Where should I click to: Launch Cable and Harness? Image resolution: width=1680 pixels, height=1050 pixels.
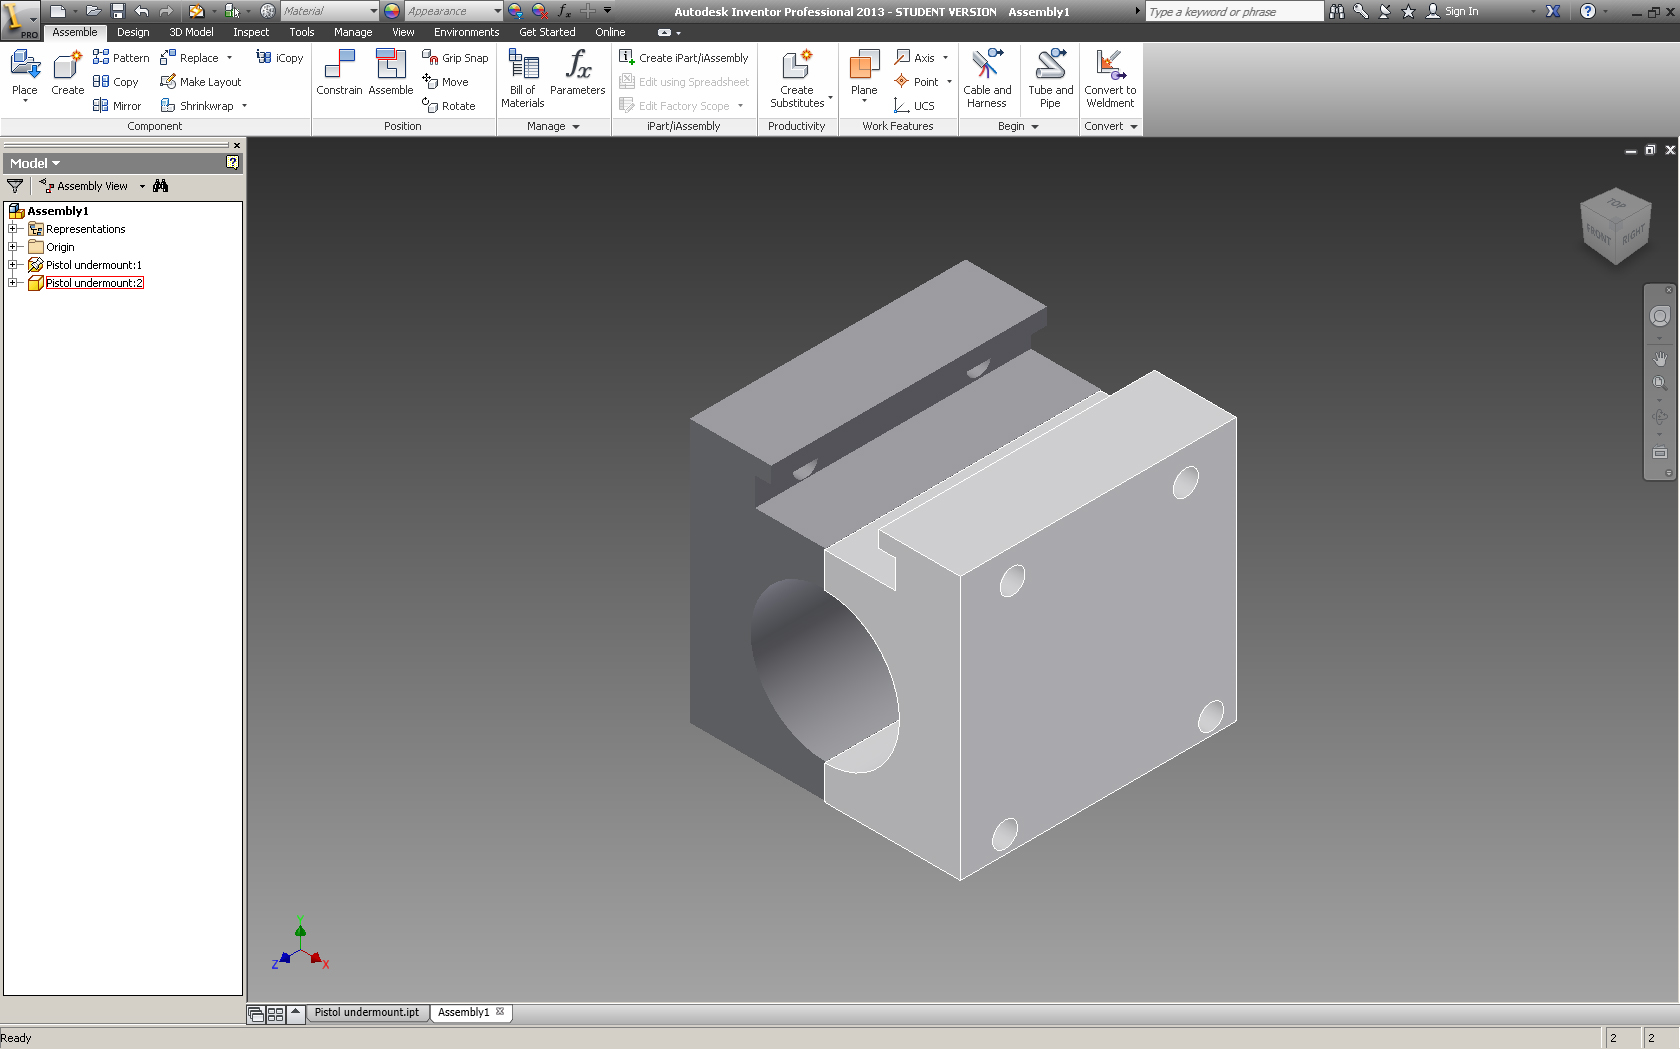(987, 79)
